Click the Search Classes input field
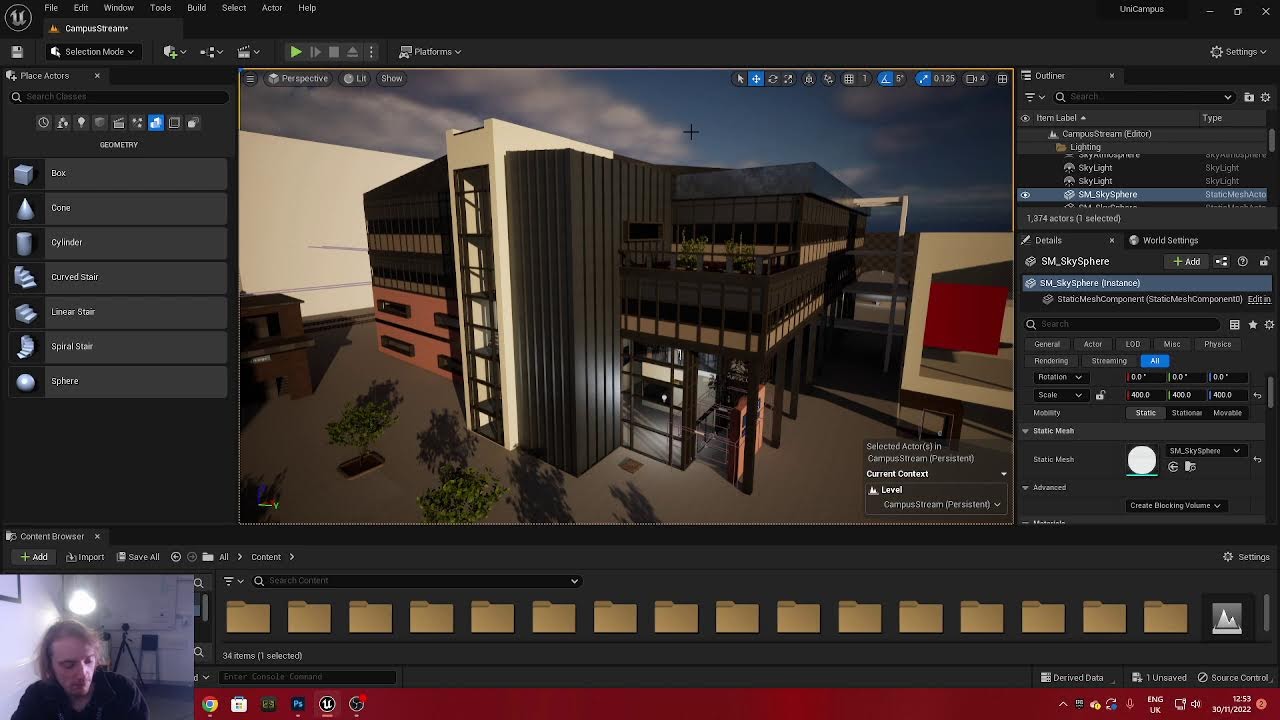This screenshot has height=720, width=1280. pyautogui.click(x=119, y=96)
